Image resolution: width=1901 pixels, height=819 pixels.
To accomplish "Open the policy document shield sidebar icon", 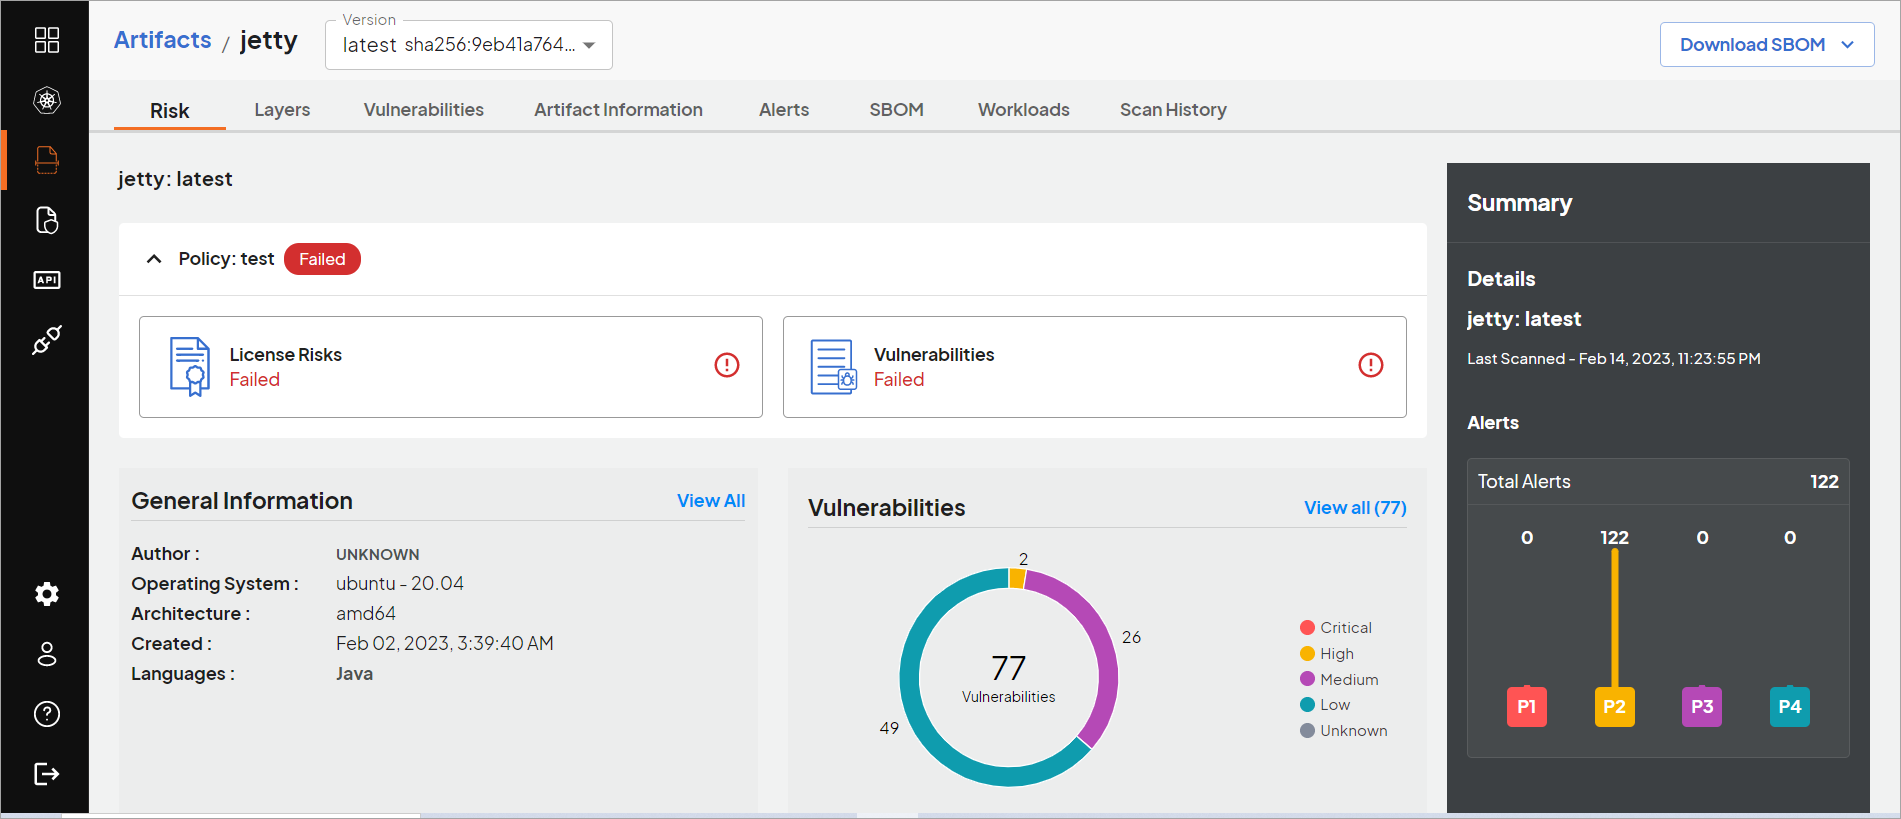I will tap(47, 220).
